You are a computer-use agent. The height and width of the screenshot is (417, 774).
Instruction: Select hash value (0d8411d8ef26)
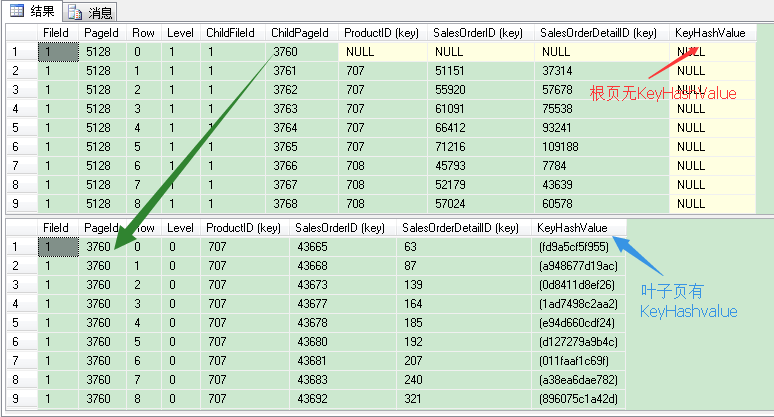579,285
